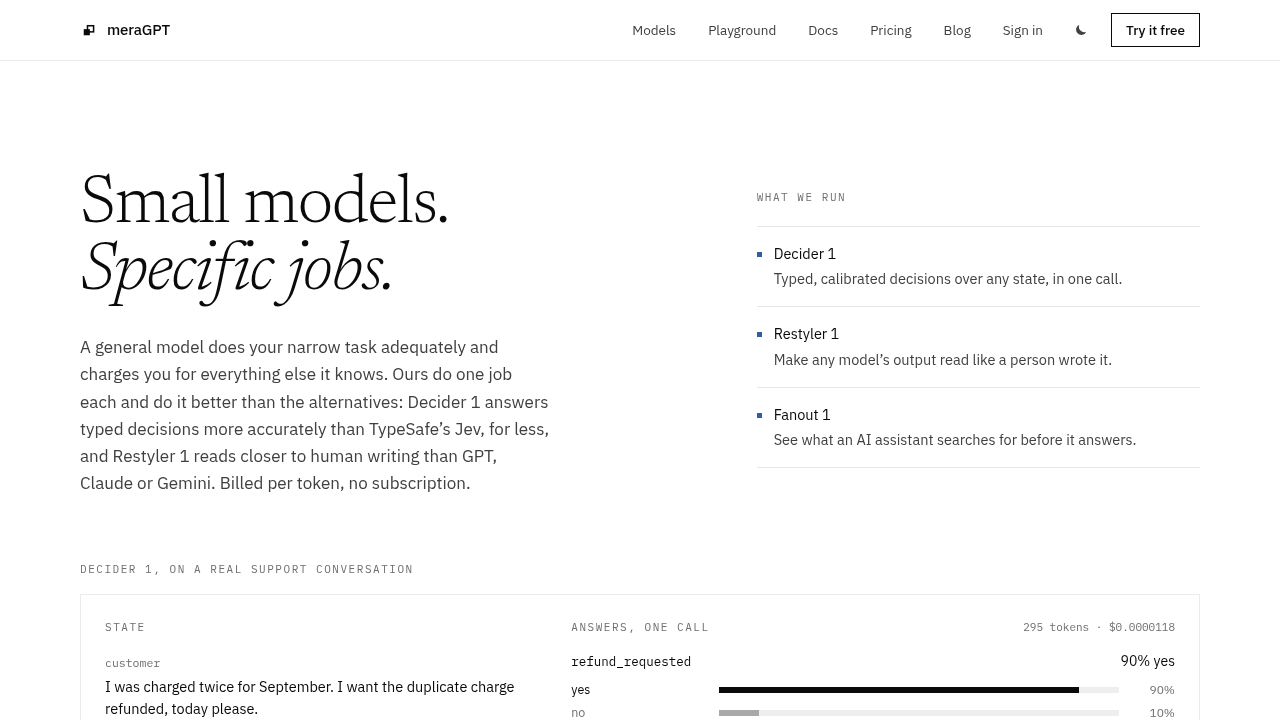Click the 'WHAT WE RUN' heading

click(801, 197)
